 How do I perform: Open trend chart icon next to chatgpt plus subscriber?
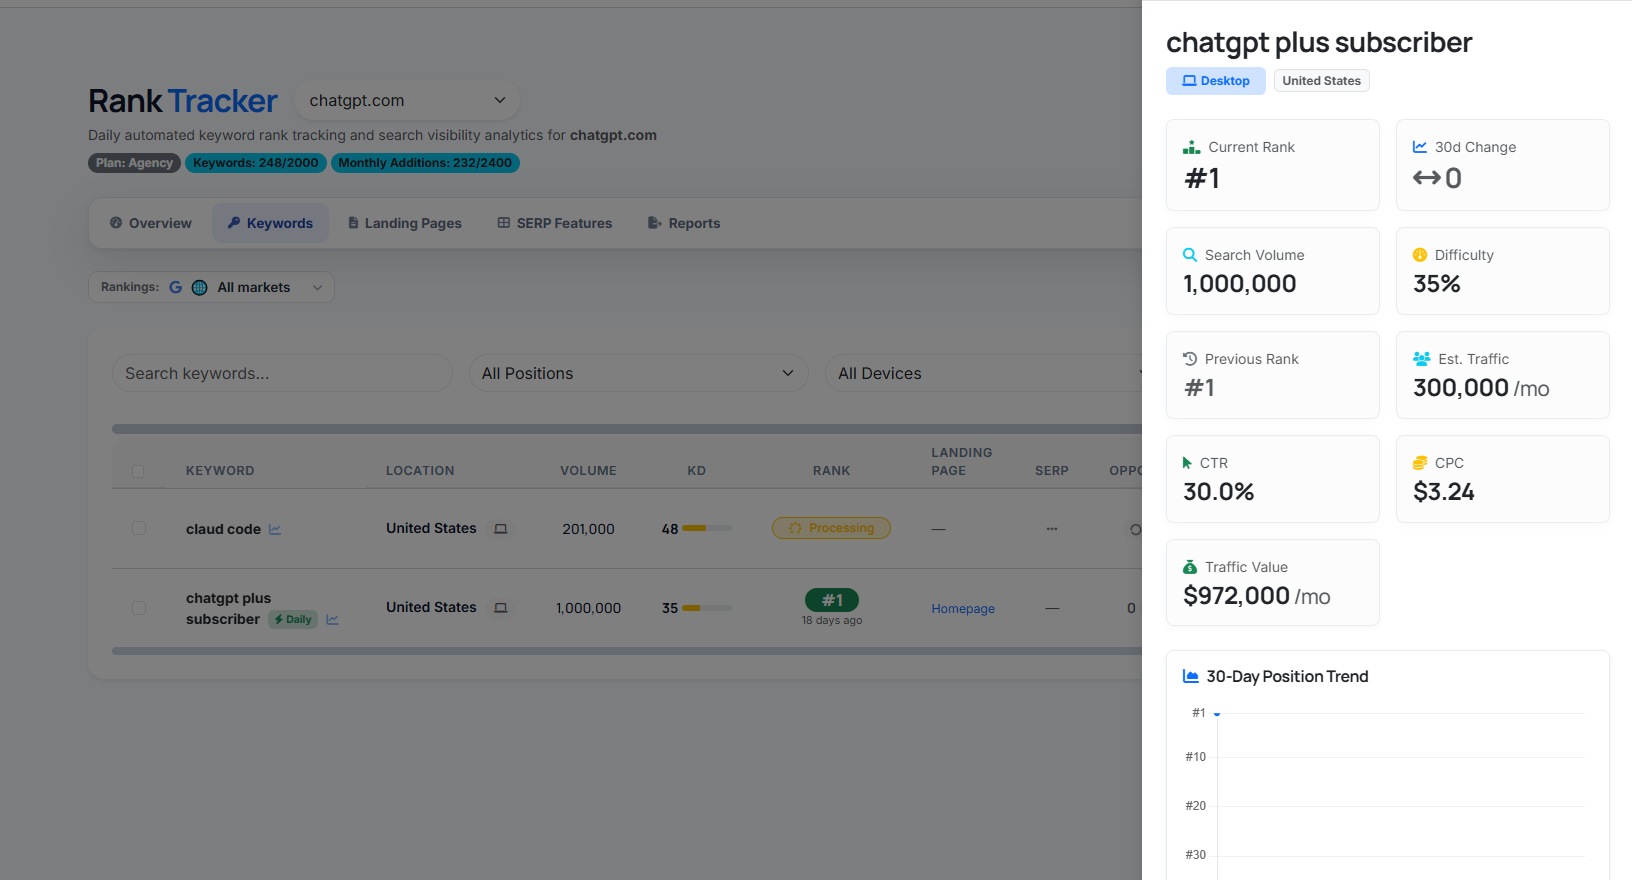click(332, 619)
